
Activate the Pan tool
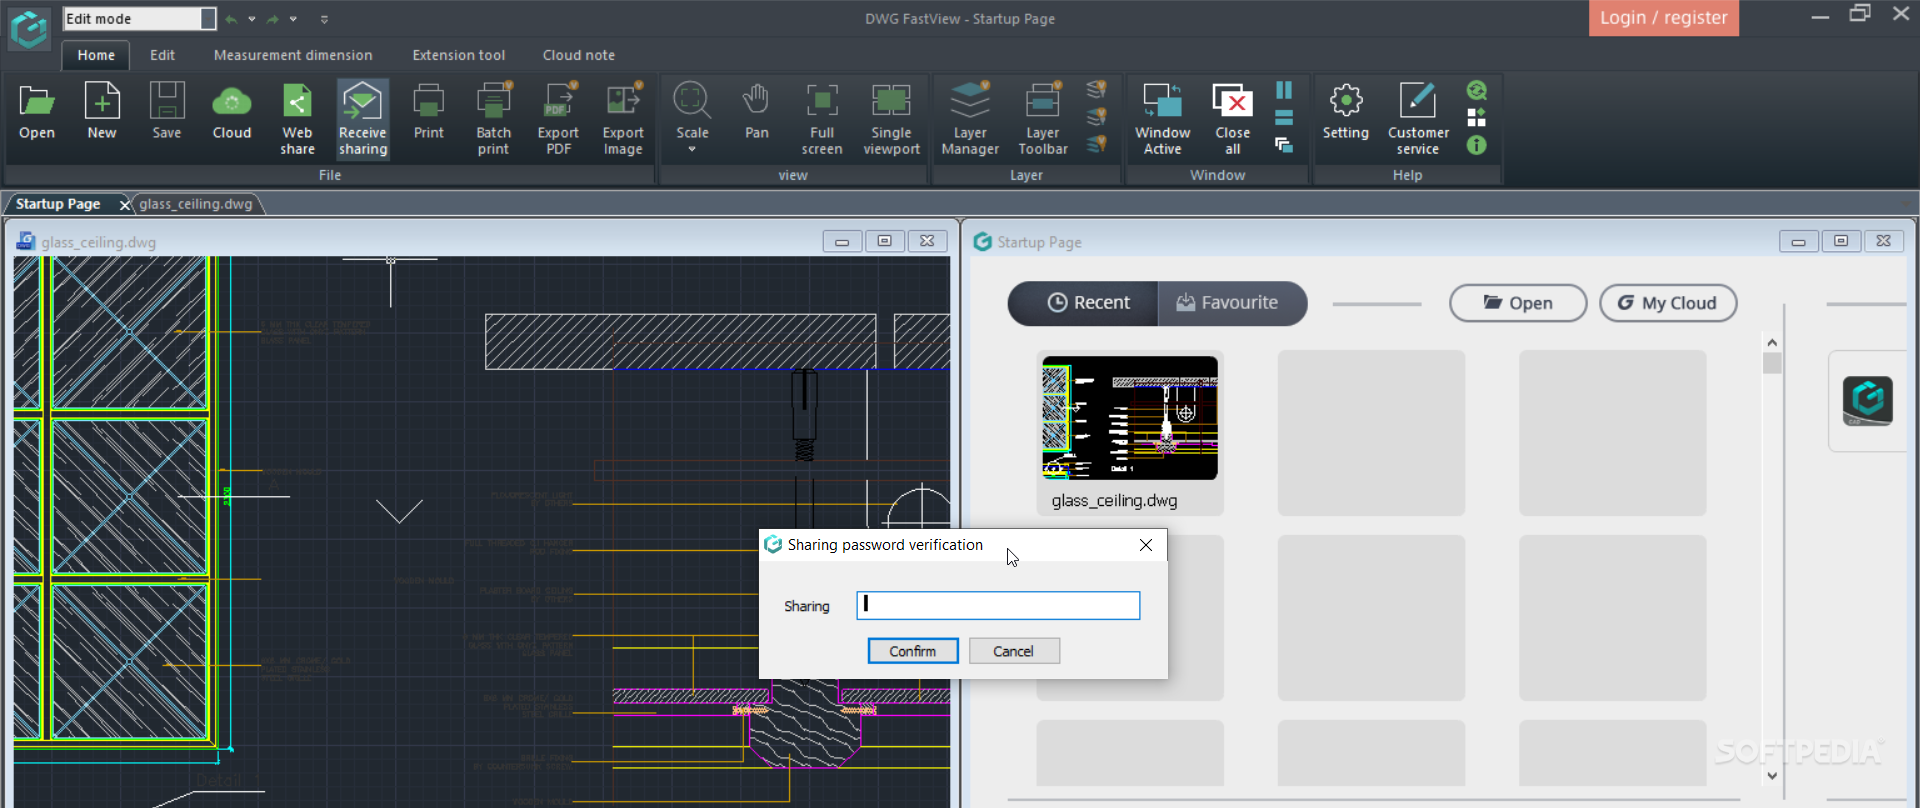[757, 111]
